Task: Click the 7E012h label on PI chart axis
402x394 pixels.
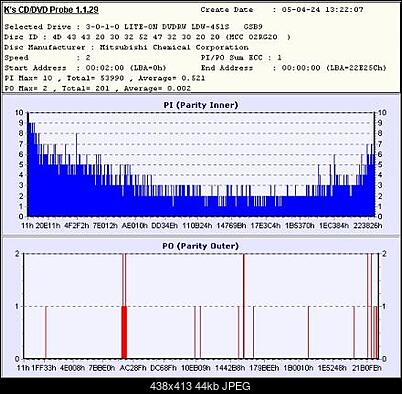Action: tap(105, 226)
